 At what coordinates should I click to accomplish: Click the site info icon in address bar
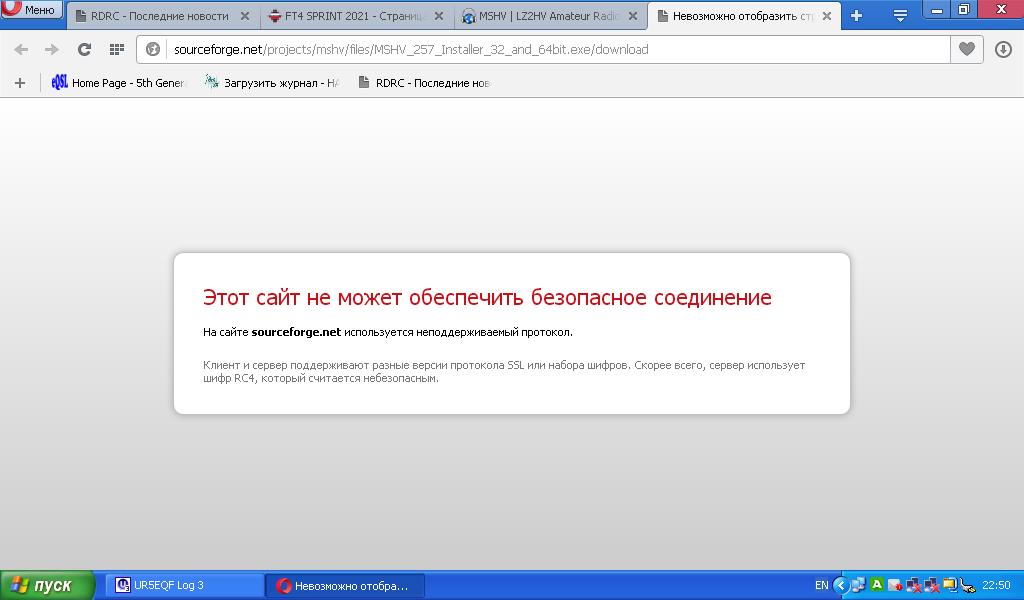154,49
